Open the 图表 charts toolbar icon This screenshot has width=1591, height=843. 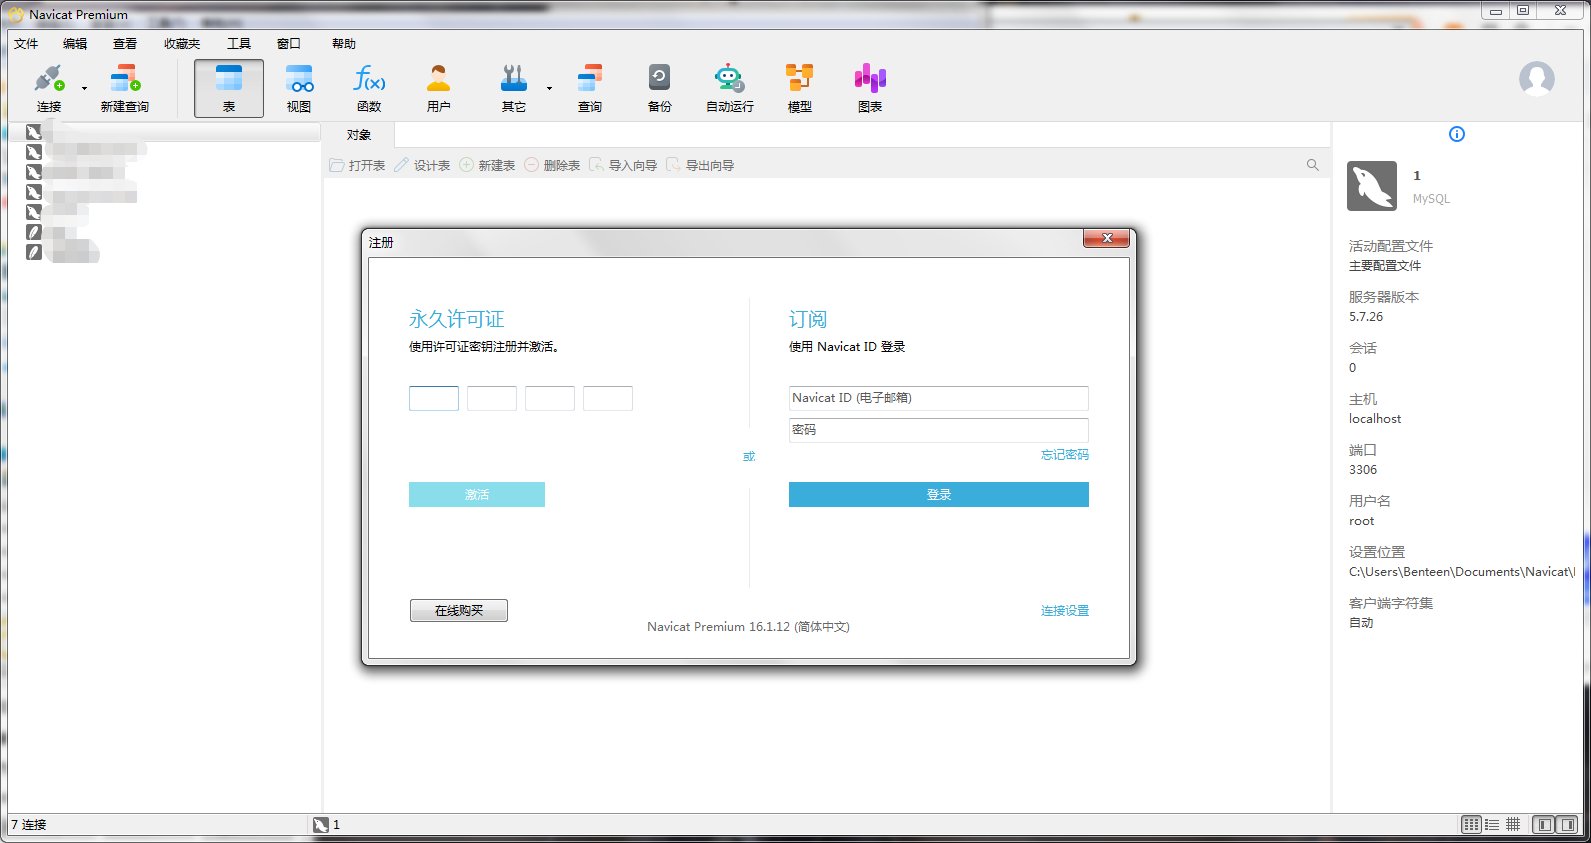point(870,88)
